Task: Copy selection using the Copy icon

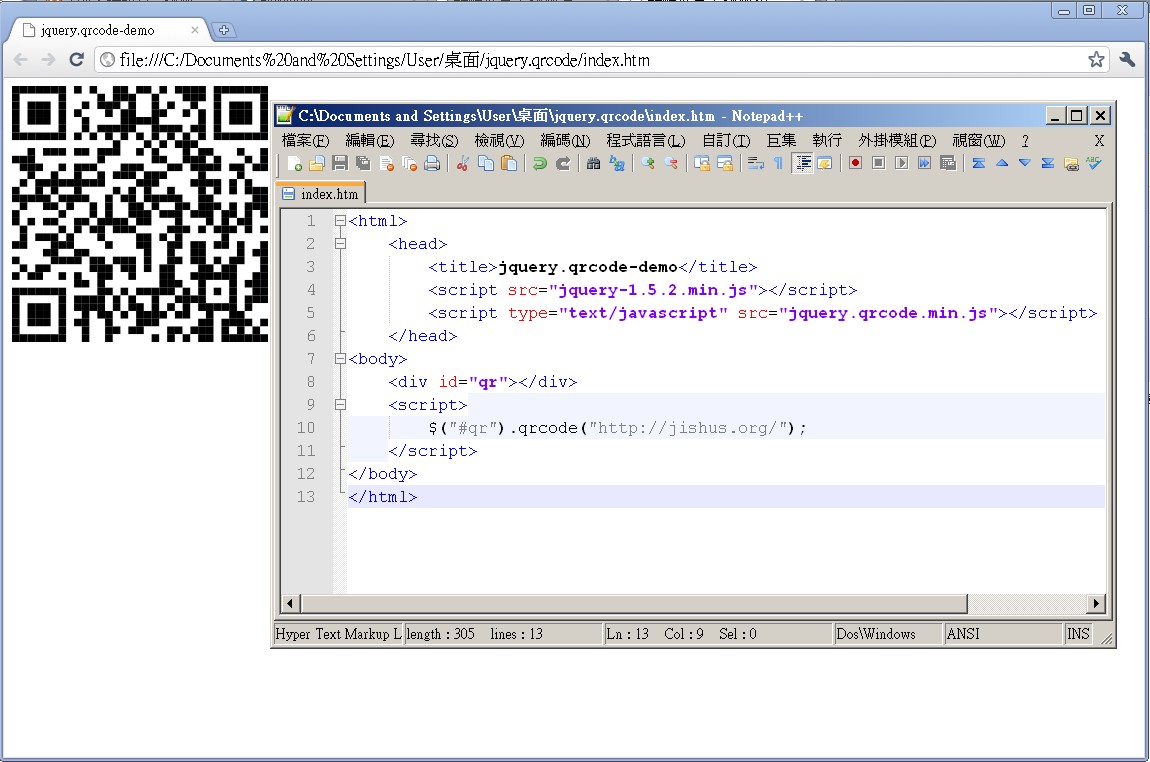Action: coord(486,164)
